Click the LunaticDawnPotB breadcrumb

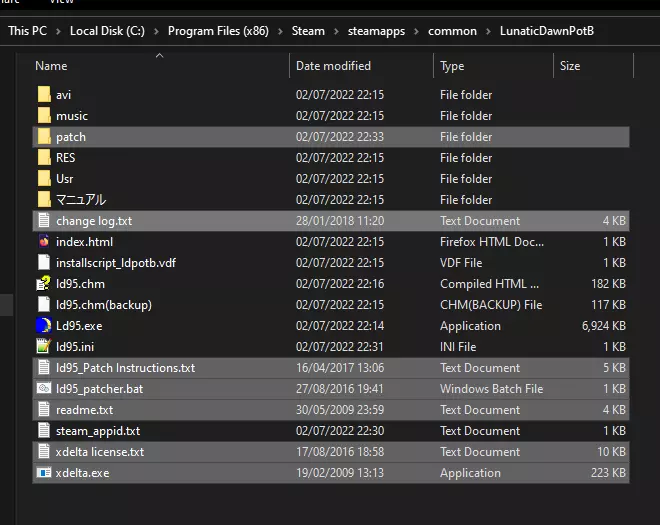pos(547,31)
